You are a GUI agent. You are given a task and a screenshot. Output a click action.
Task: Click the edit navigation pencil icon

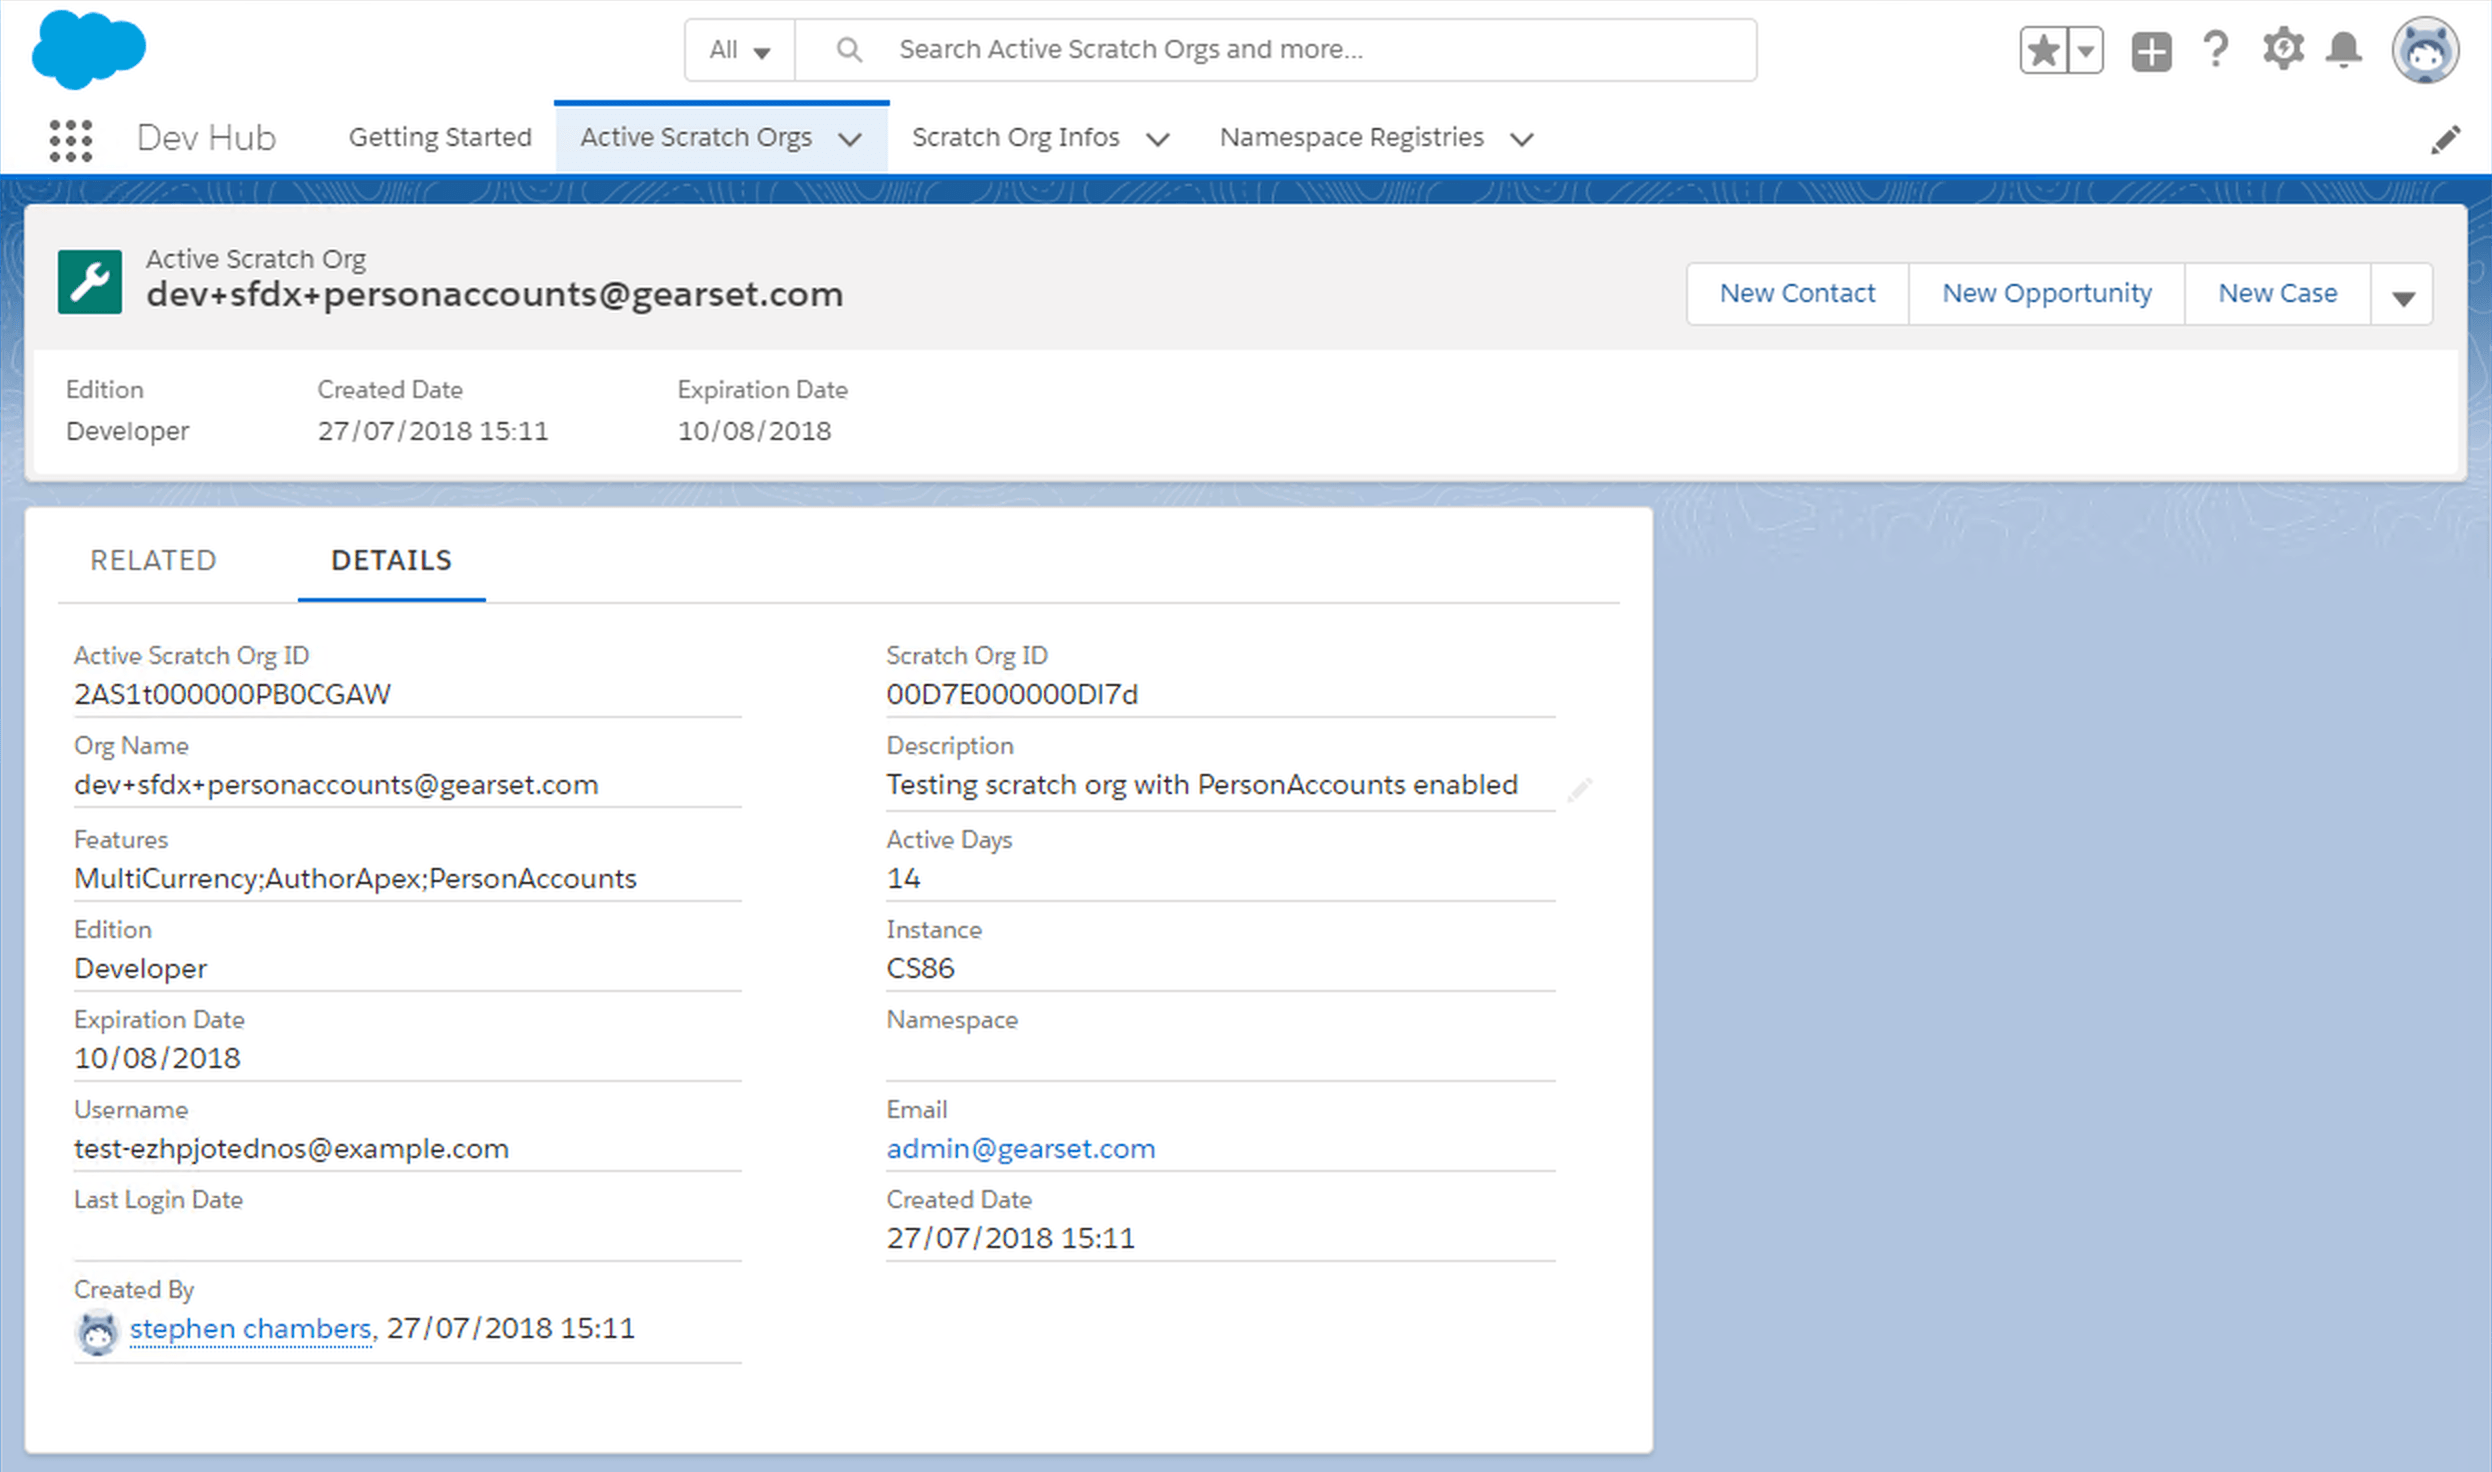tap(2445, 139)
